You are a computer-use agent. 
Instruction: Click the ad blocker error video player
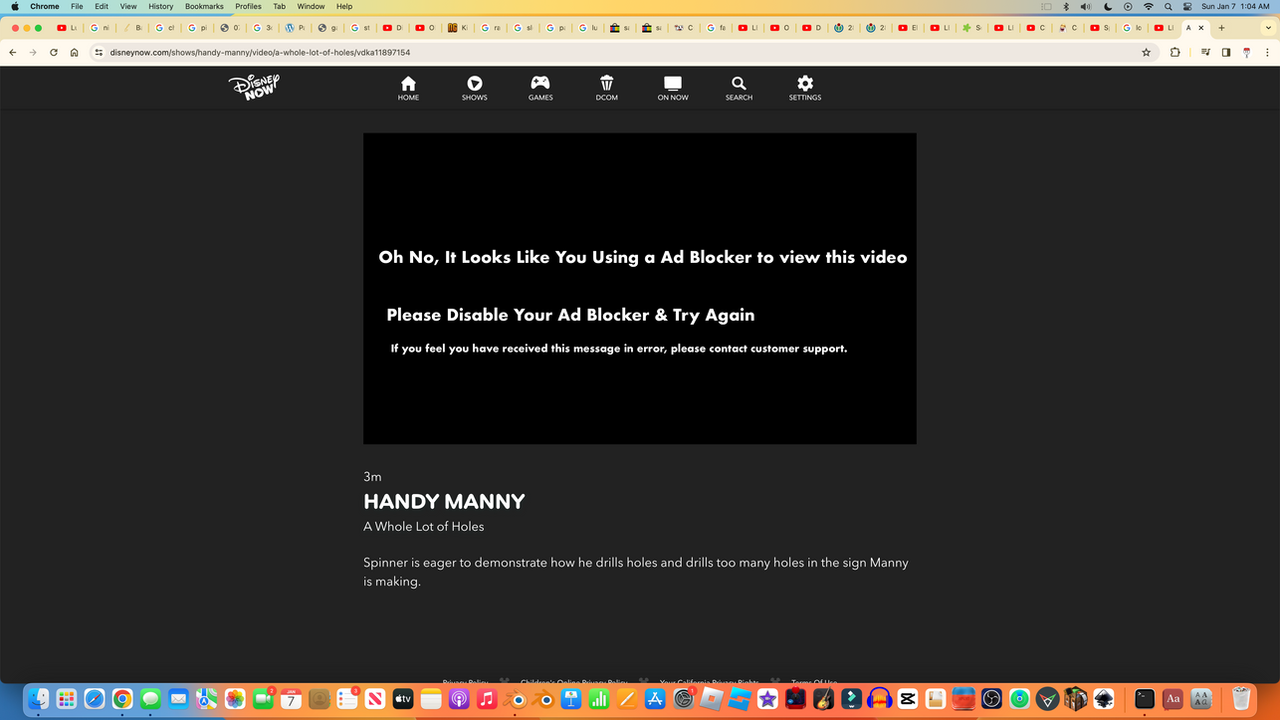[640, 288]
